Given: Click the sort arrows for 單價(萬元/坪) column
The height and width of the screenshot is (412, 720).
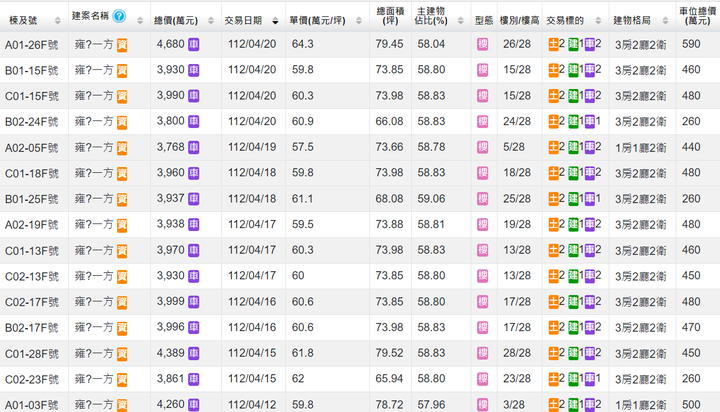Looking at the screenshot, I should [359, 21].
